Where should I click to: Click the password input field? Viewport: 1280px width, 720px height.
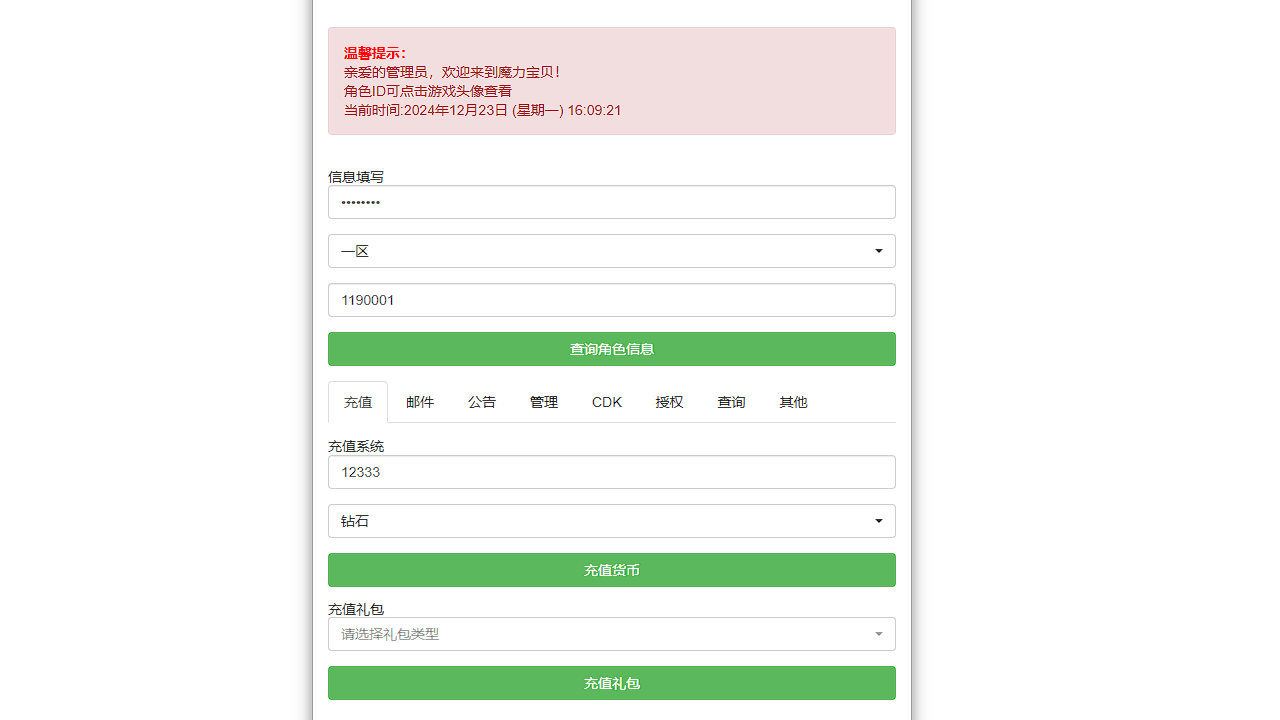point(612,202)
